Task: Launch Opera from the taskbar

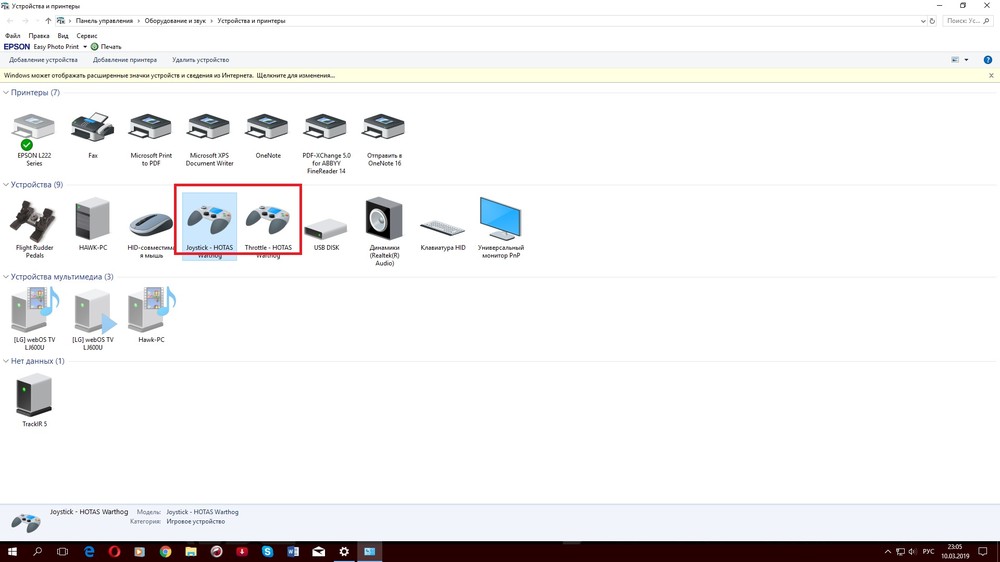Action: [114, 551]
